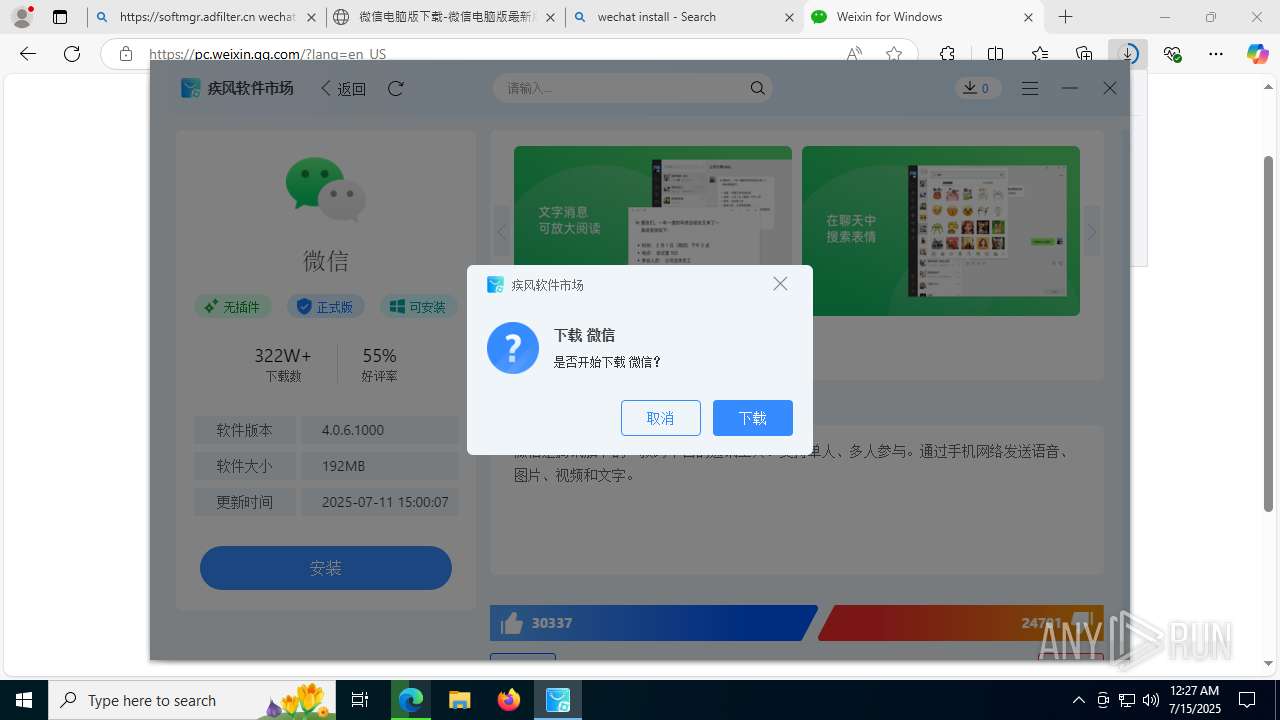Open Edge extensions puzzle icon
Image resolution: width=1280 pixels, height=720 pixels.
947,54
